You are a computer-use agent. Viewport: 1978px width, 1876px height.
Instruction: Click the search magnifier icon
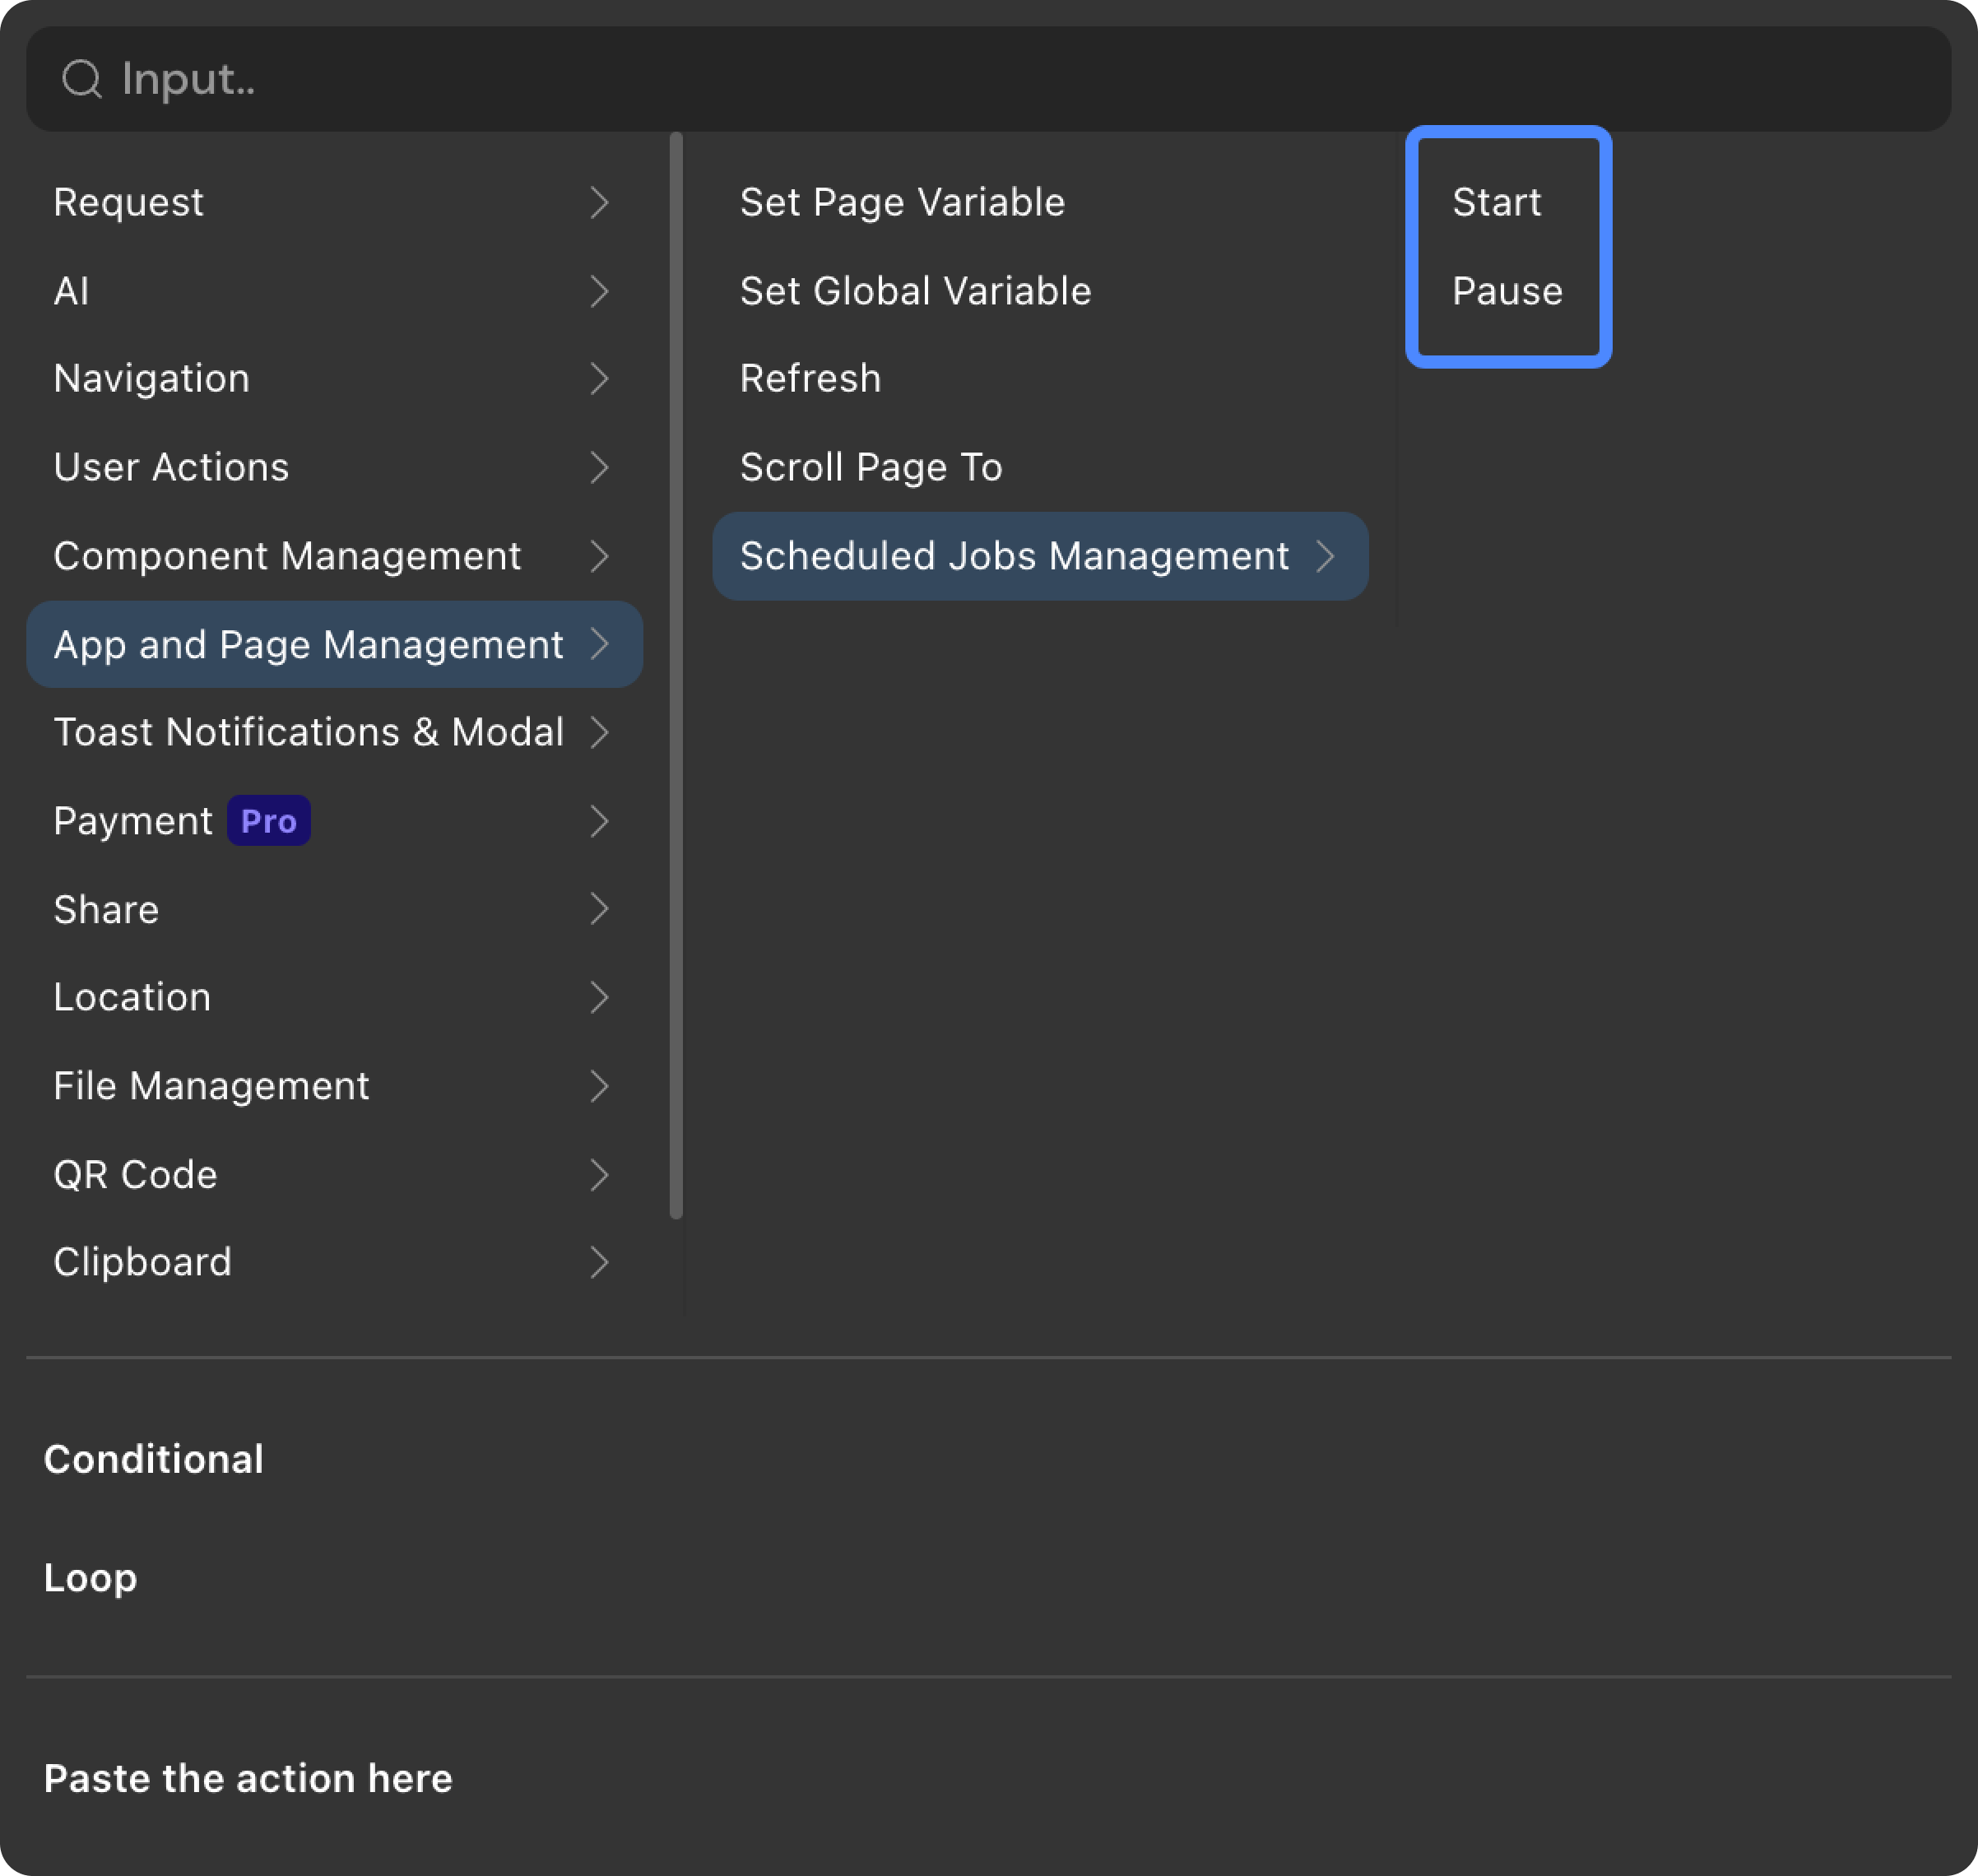[81, 79]
